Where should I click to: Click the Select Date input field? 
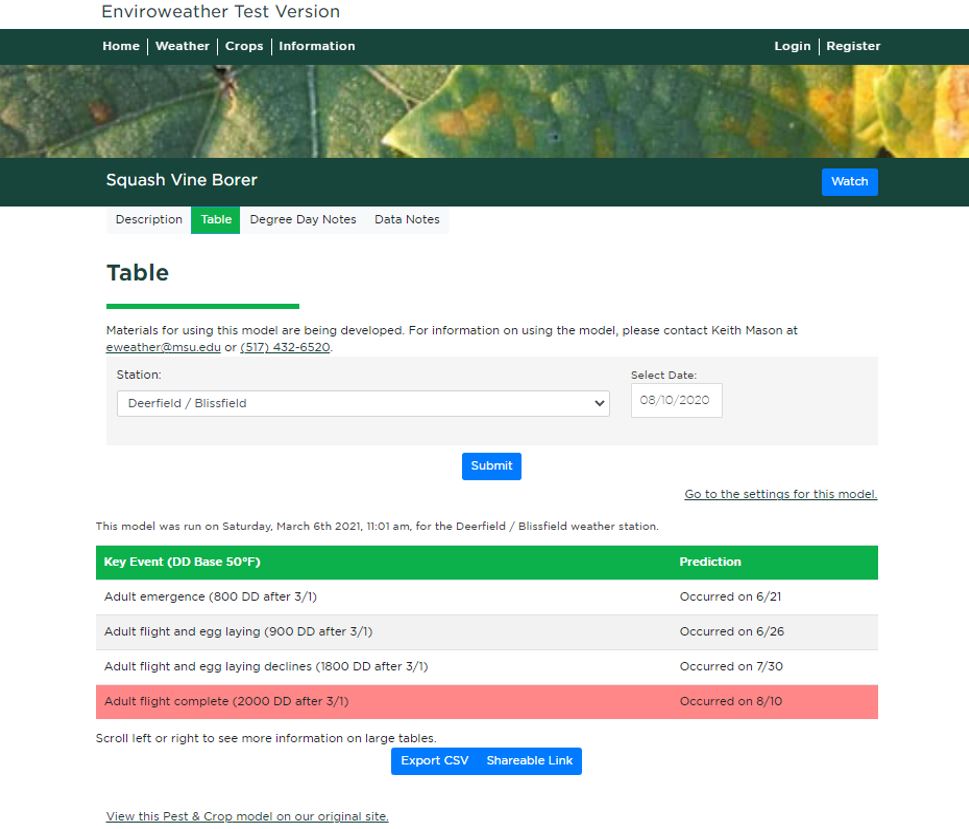click(676, 401)
